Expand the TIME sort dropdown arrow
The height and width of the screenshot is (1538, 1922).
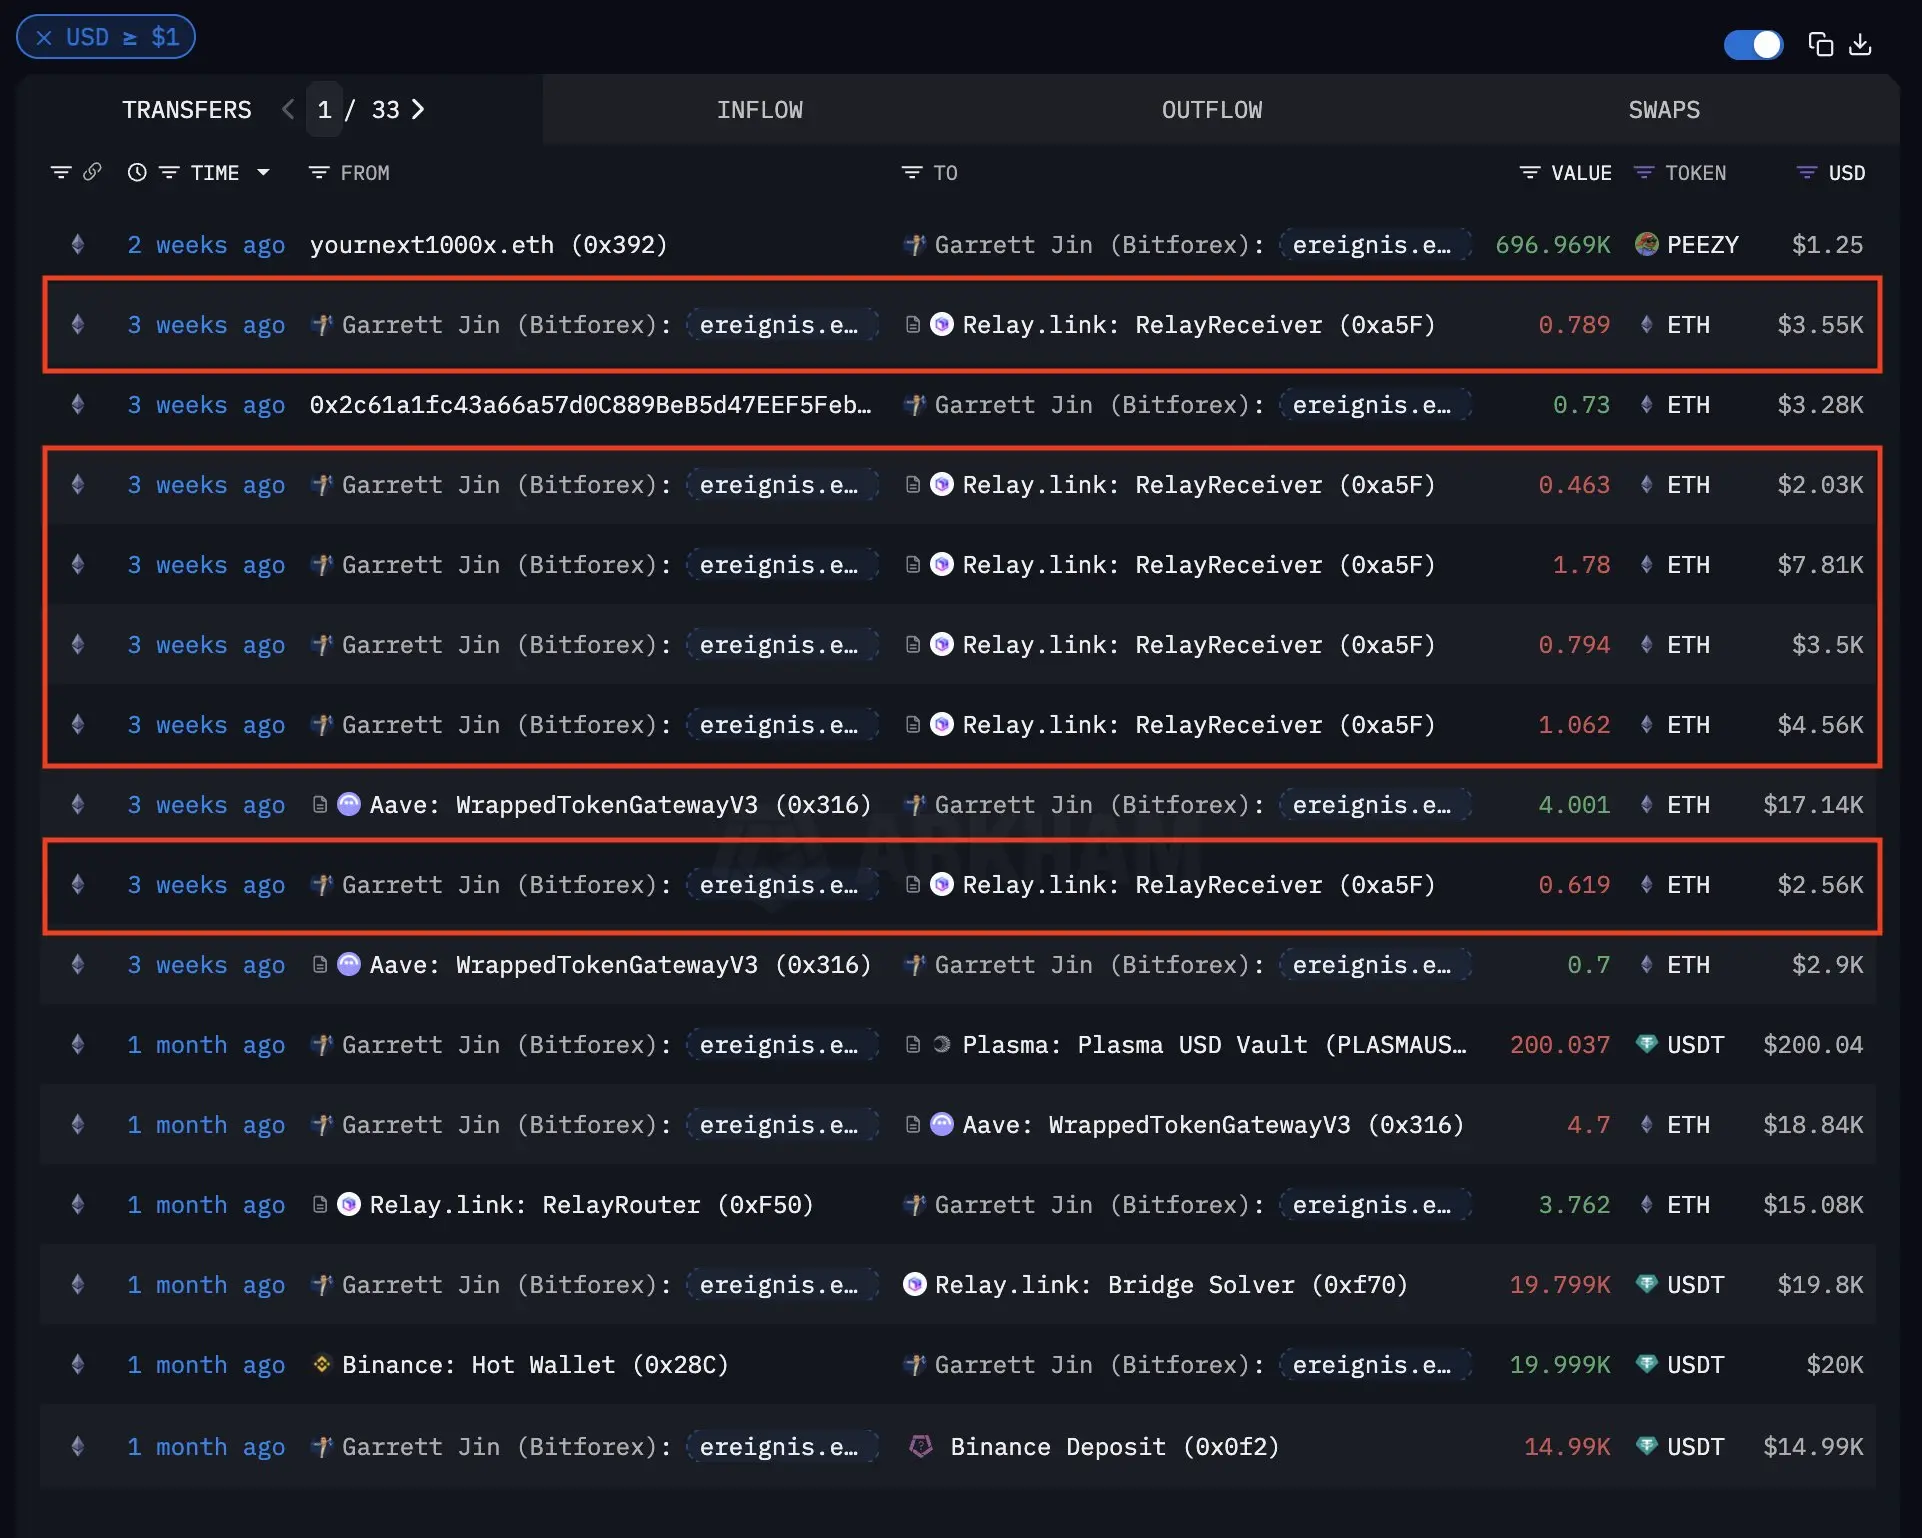(x=264, y=172)
